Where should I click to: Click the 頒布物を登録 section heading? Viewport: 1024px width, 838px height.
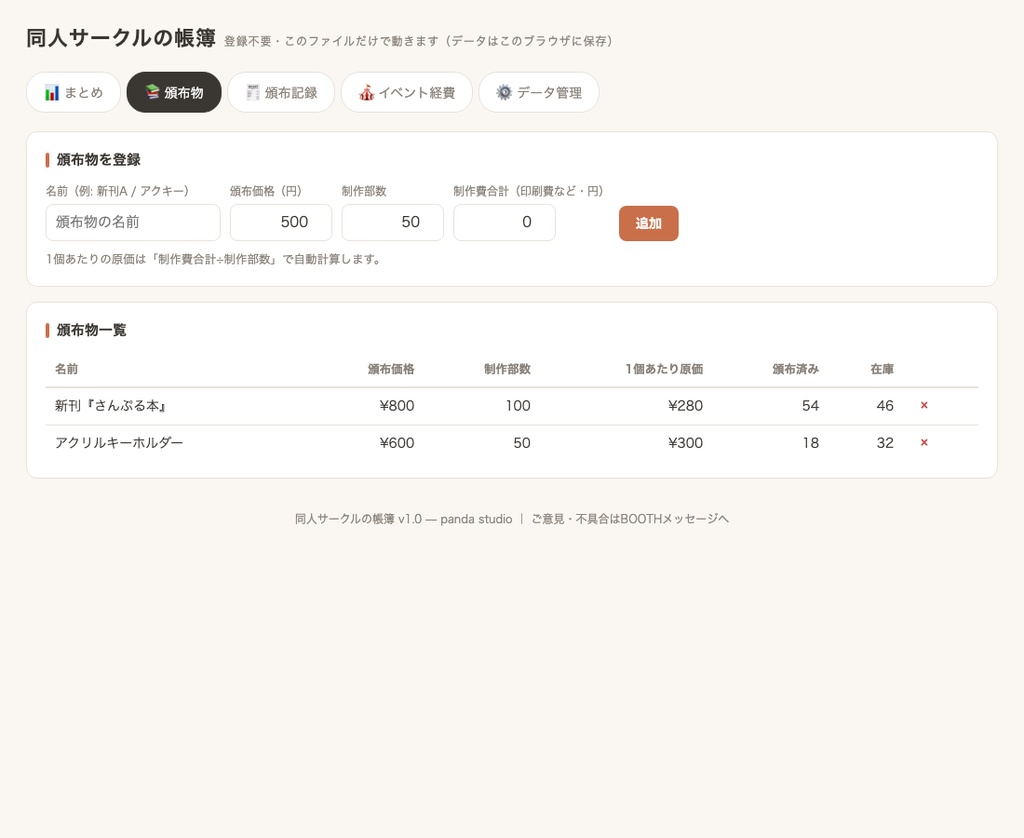[99, 159]
